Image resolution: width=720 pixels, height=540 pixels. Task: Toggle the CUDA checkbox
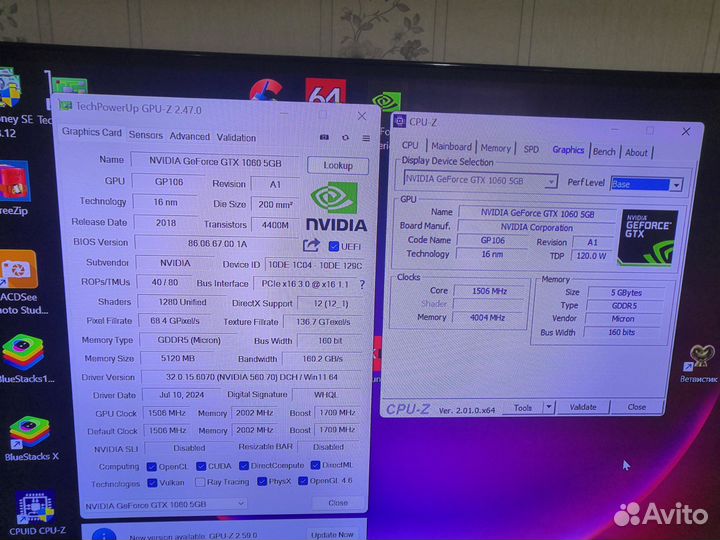[x=200, y=466]
